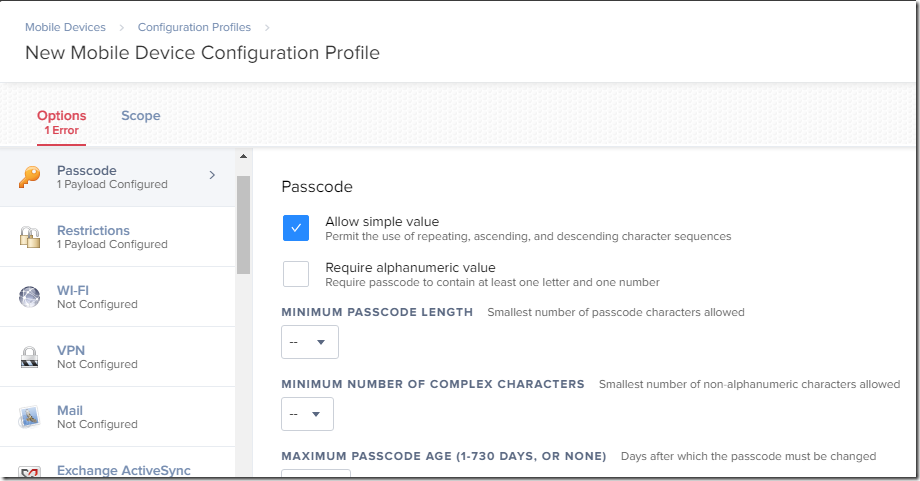Select the Wi-Fi payload item

pyautogui.click(x=117, y=297)
